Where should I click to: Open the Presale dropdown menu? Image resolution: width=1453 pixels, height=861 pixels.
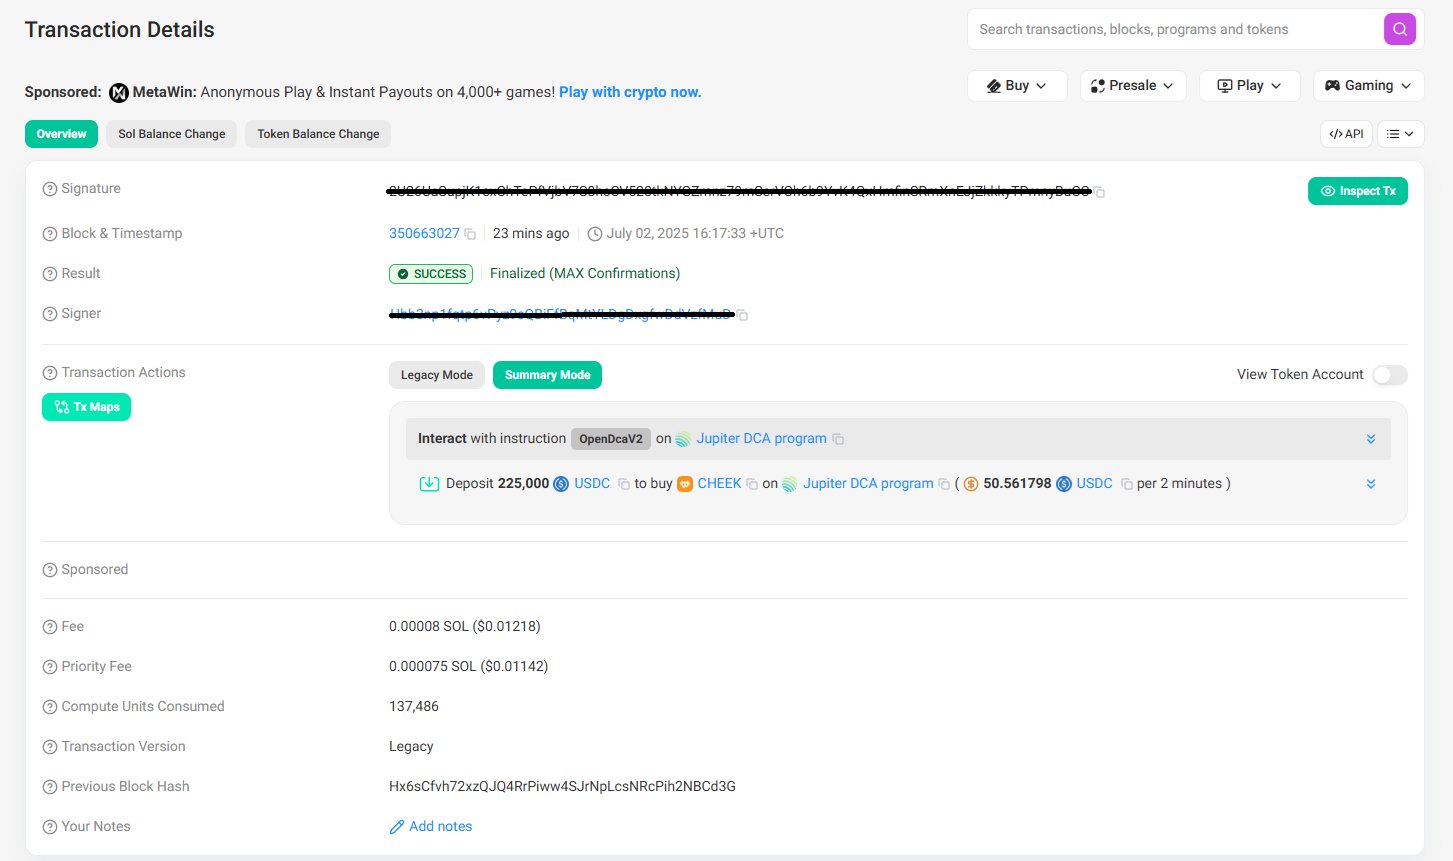tap(1133, 86)
